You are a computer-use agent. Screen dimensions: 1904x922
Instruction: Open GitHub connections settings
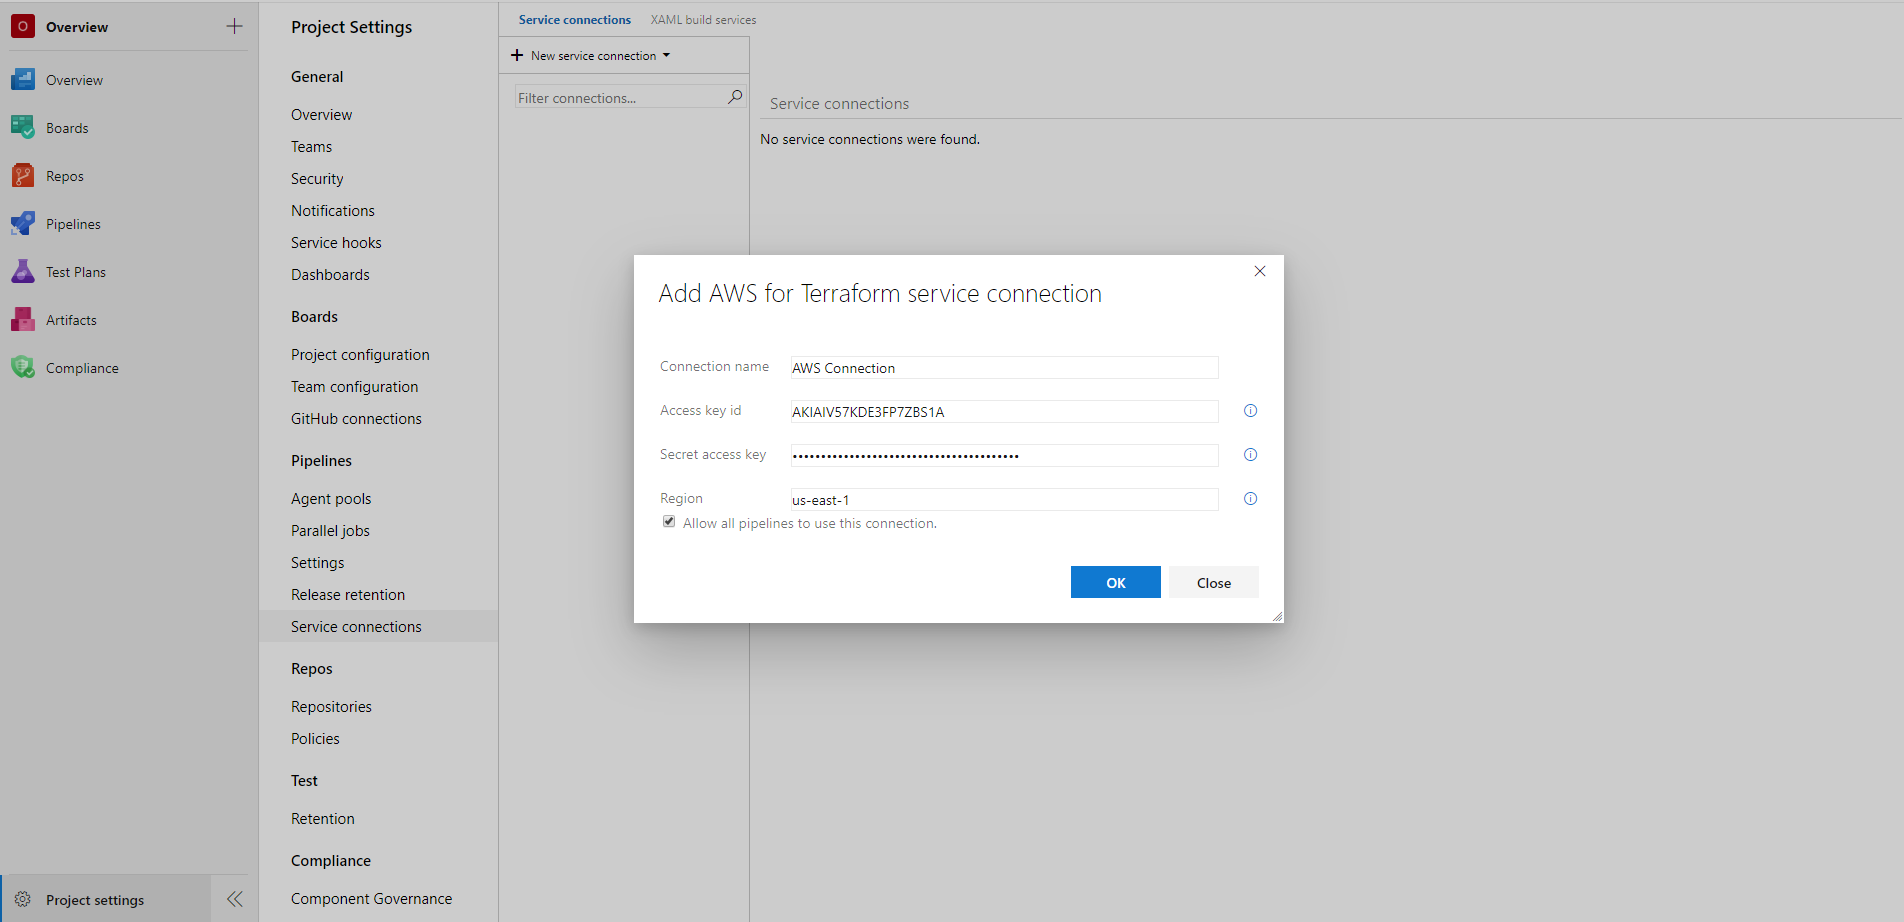tap(356, 418)
